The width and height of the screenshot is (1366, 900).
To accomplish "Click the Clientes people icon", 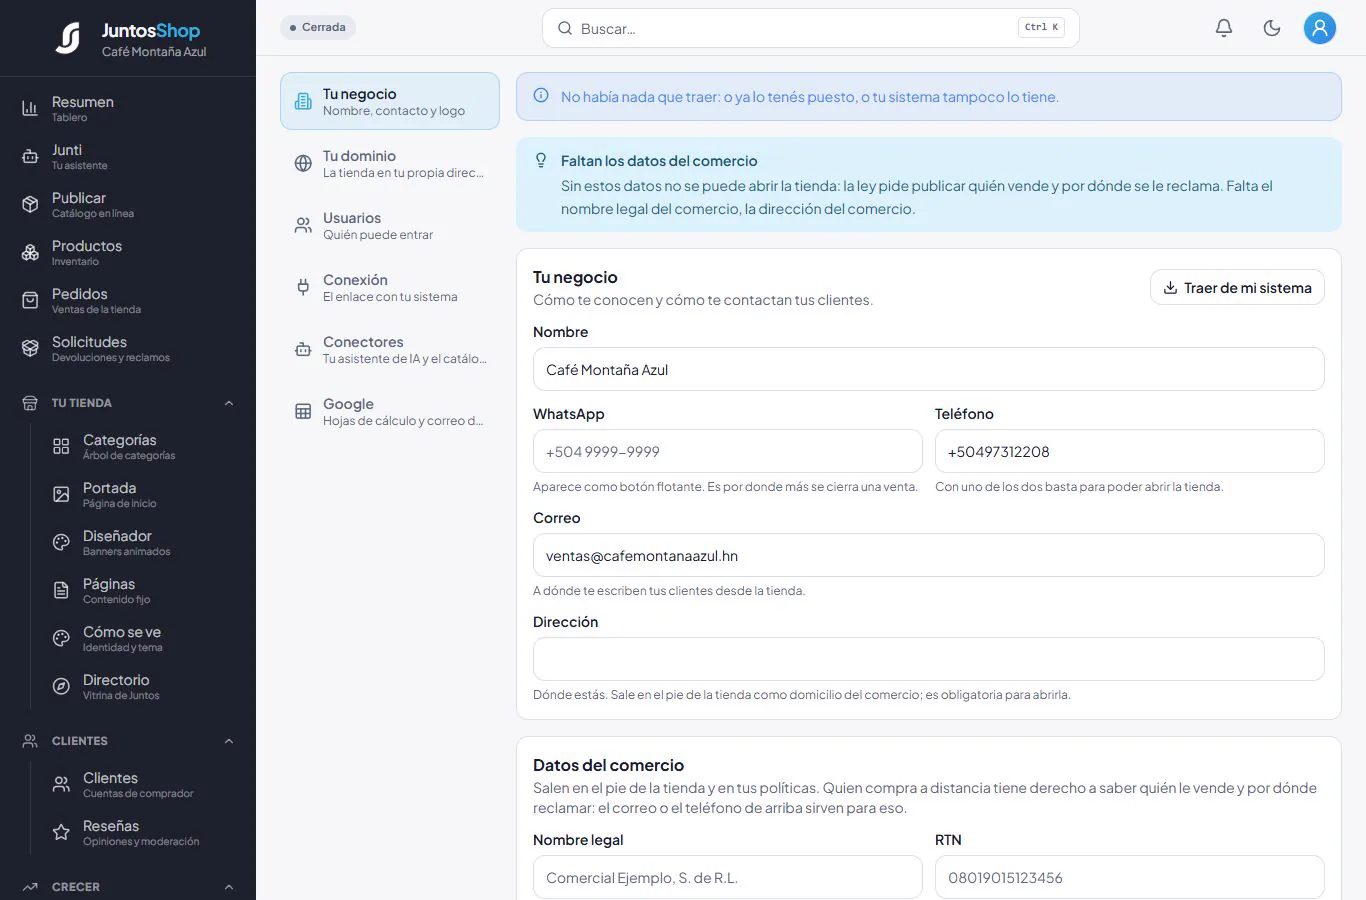I will pyautogui.click(x=61, y=784).
